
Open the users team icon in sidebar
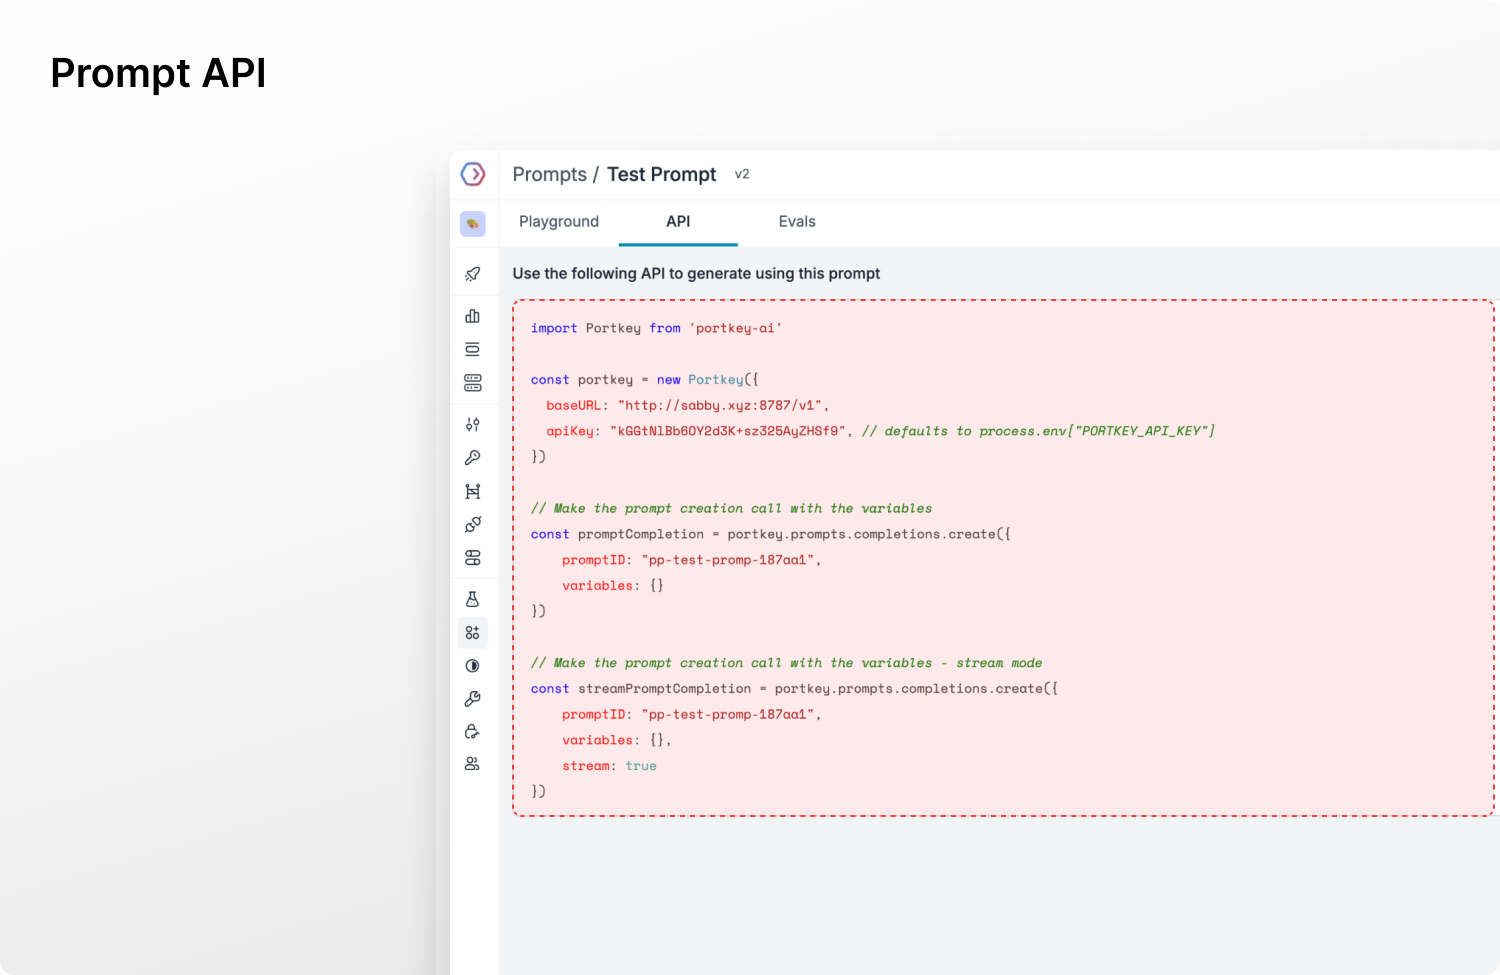click(x=473, y=764)
